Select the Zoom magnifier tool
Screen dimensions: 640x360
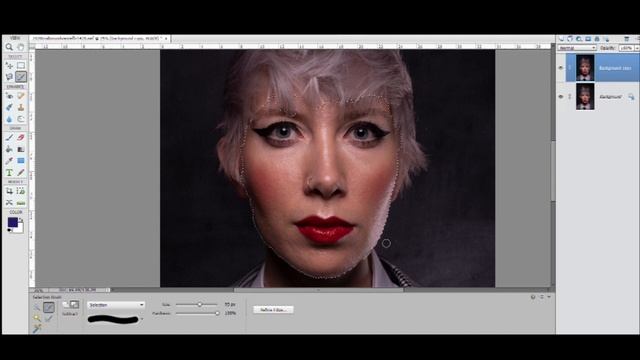[x=9, y=47]
